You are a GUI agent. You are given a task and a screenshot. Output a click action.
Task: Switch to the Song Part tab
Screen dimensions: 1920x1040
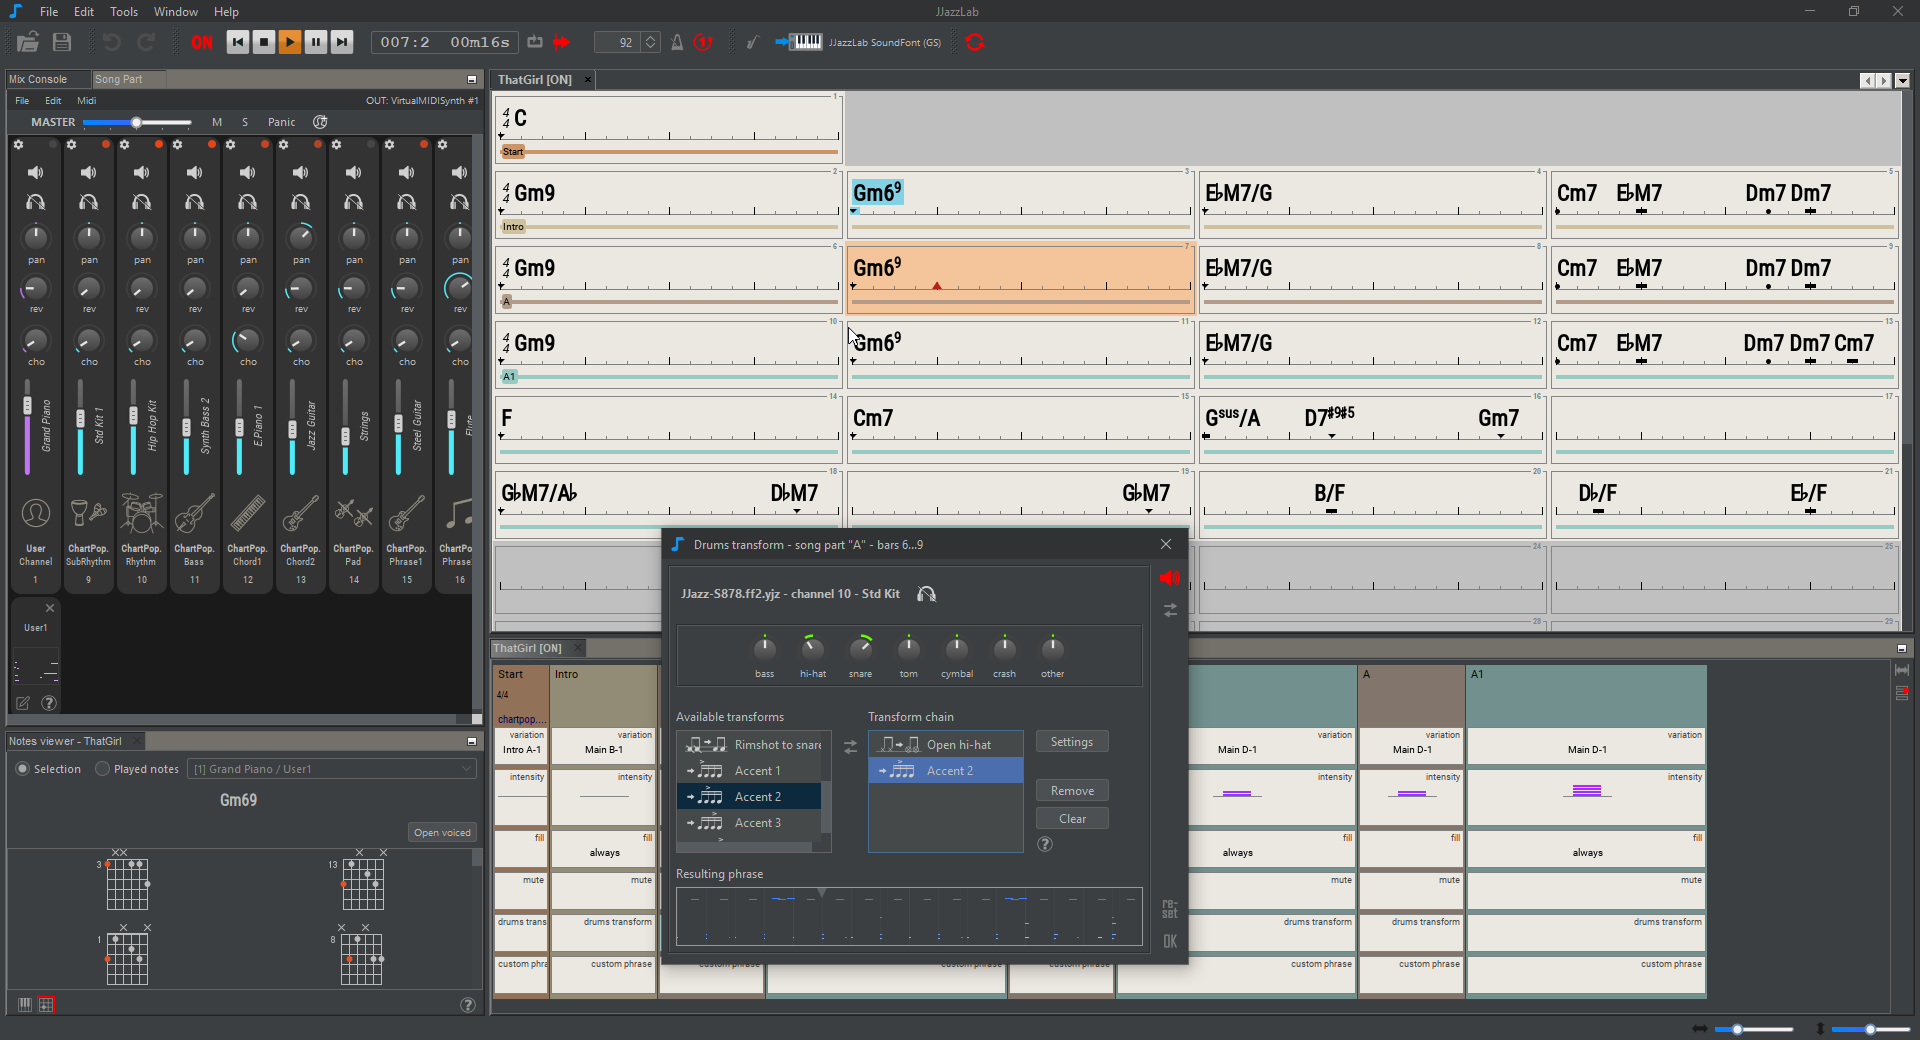(x=119, y=79)
